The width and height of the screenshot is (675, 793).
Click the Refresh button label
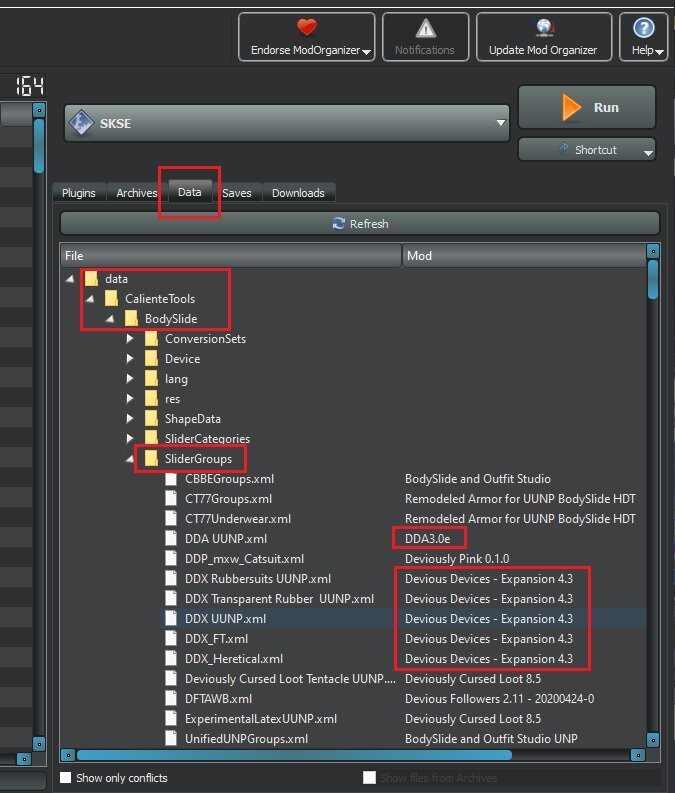(x=369, y=224)
